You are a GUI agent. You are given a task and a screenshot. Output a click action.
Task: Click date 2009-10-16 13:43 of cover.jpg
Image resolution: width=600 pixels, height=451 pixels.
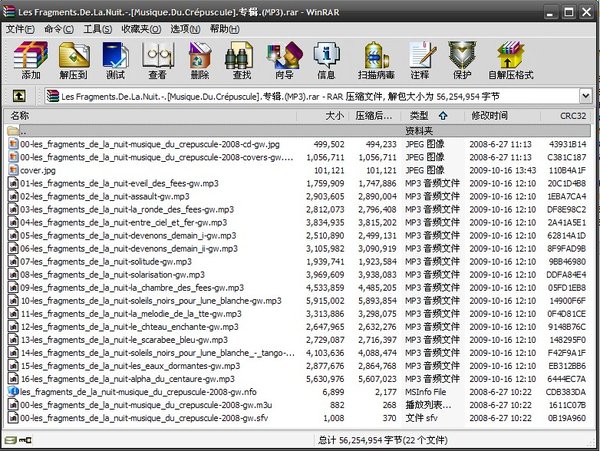click(503, 170)
